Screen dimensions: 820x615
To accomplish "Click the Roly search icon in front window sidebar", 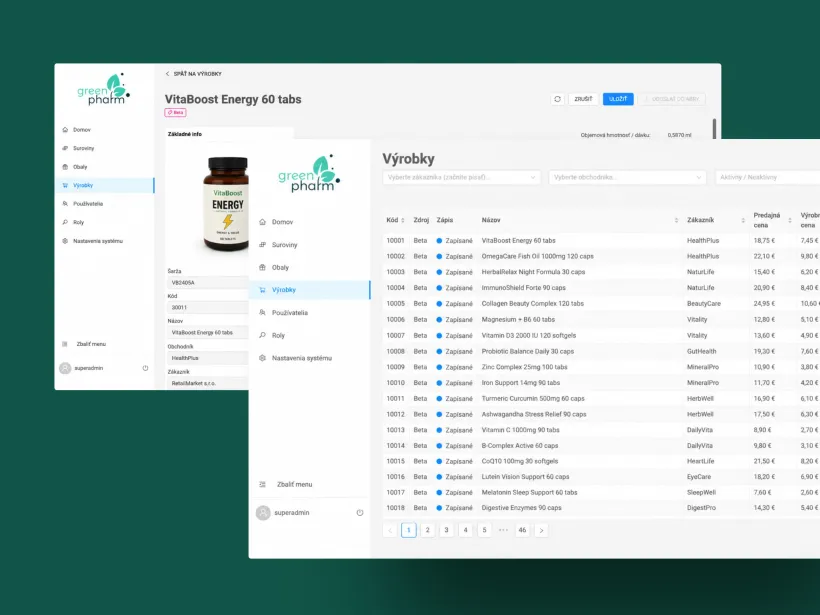I will pyautogui.click(x=263, y=335).
